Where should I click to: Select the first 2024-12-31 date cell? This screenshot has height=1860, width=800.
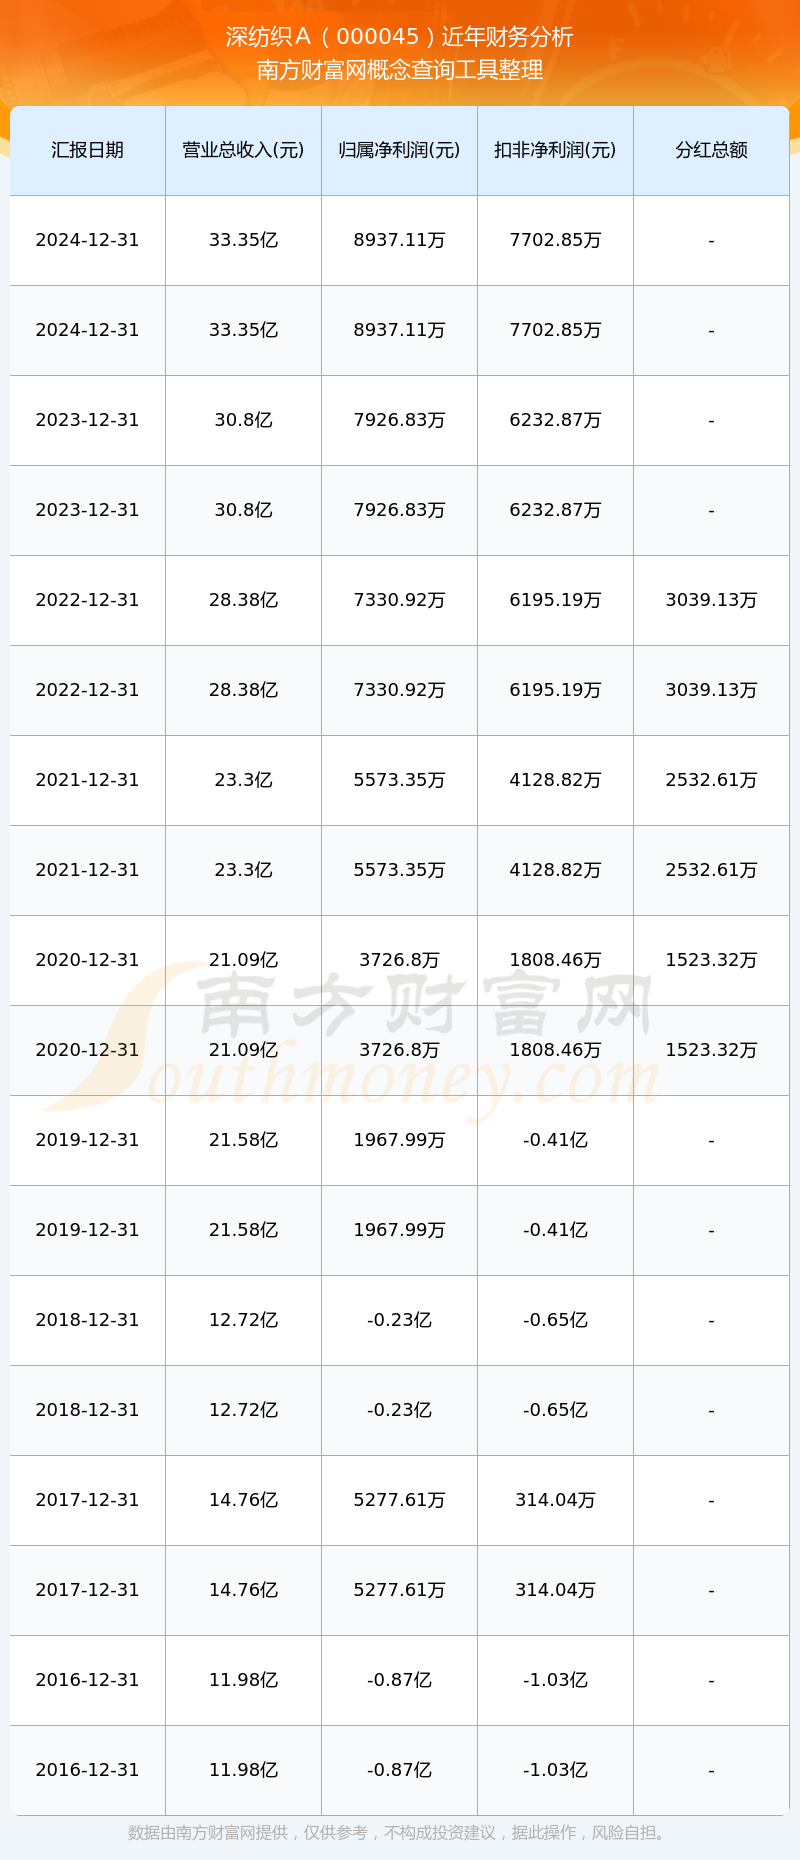coord(87,240)
